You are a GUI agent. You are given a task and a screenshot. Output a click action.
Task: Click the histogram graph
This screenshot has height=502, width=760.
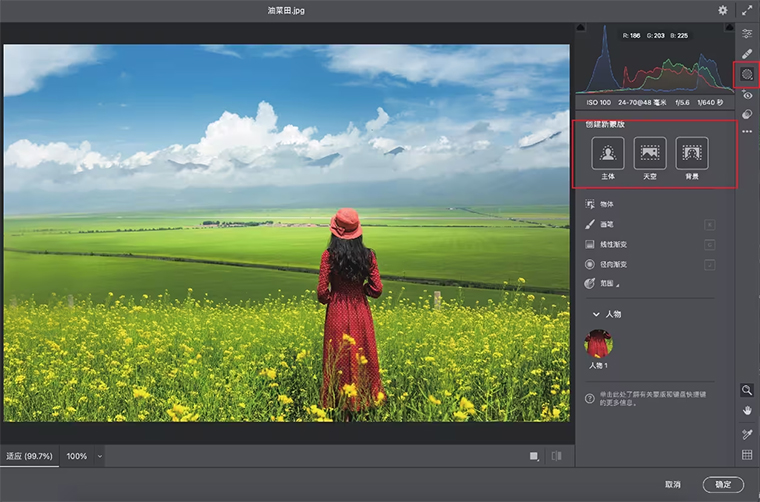(655, 66)
